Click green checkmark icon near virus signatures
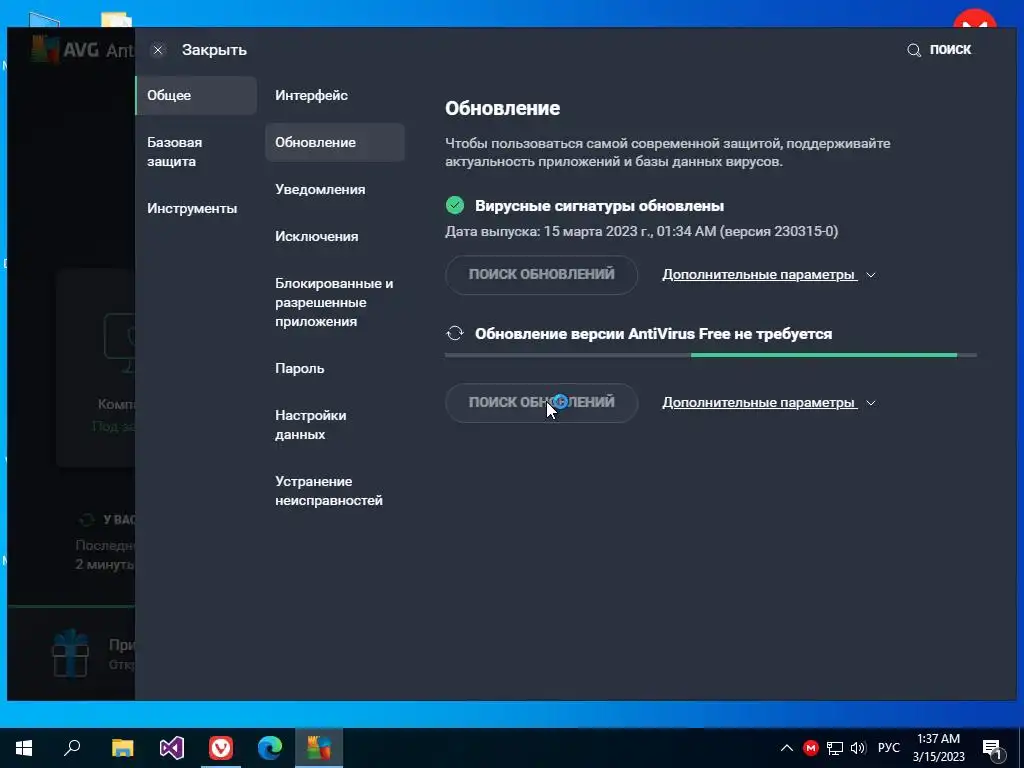 (x=455, y=205)
